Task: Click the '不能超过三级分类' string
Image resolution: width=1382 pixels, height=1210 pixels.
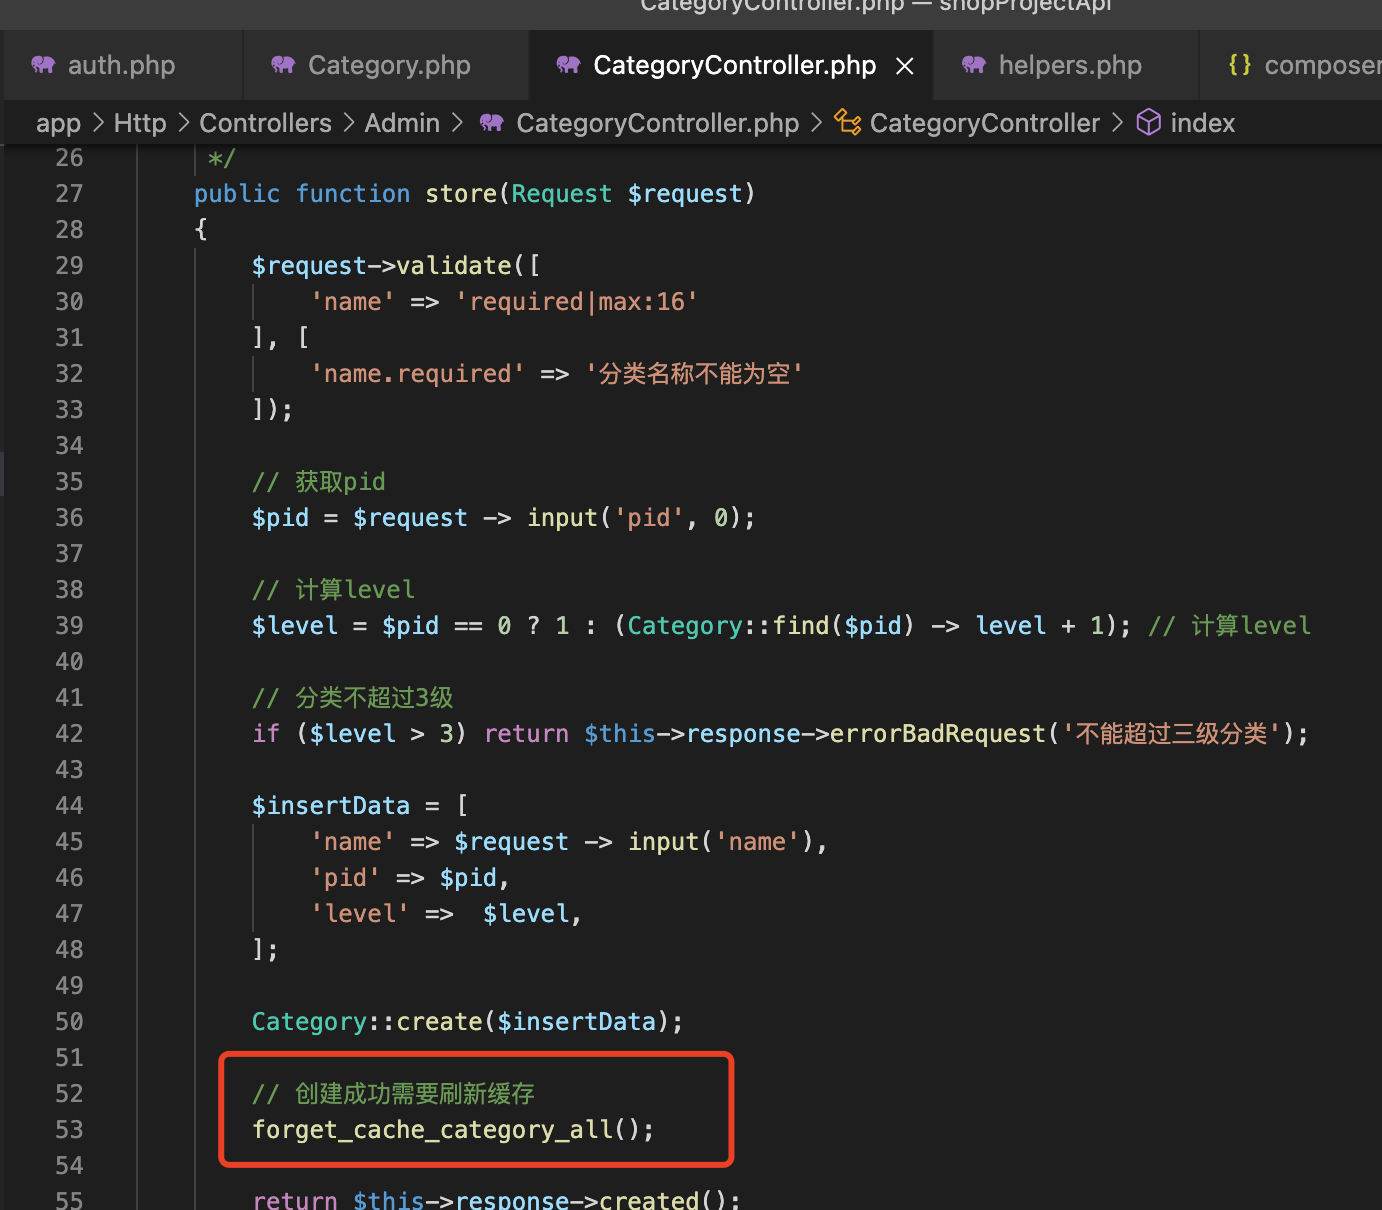Action: point(1170,734)
